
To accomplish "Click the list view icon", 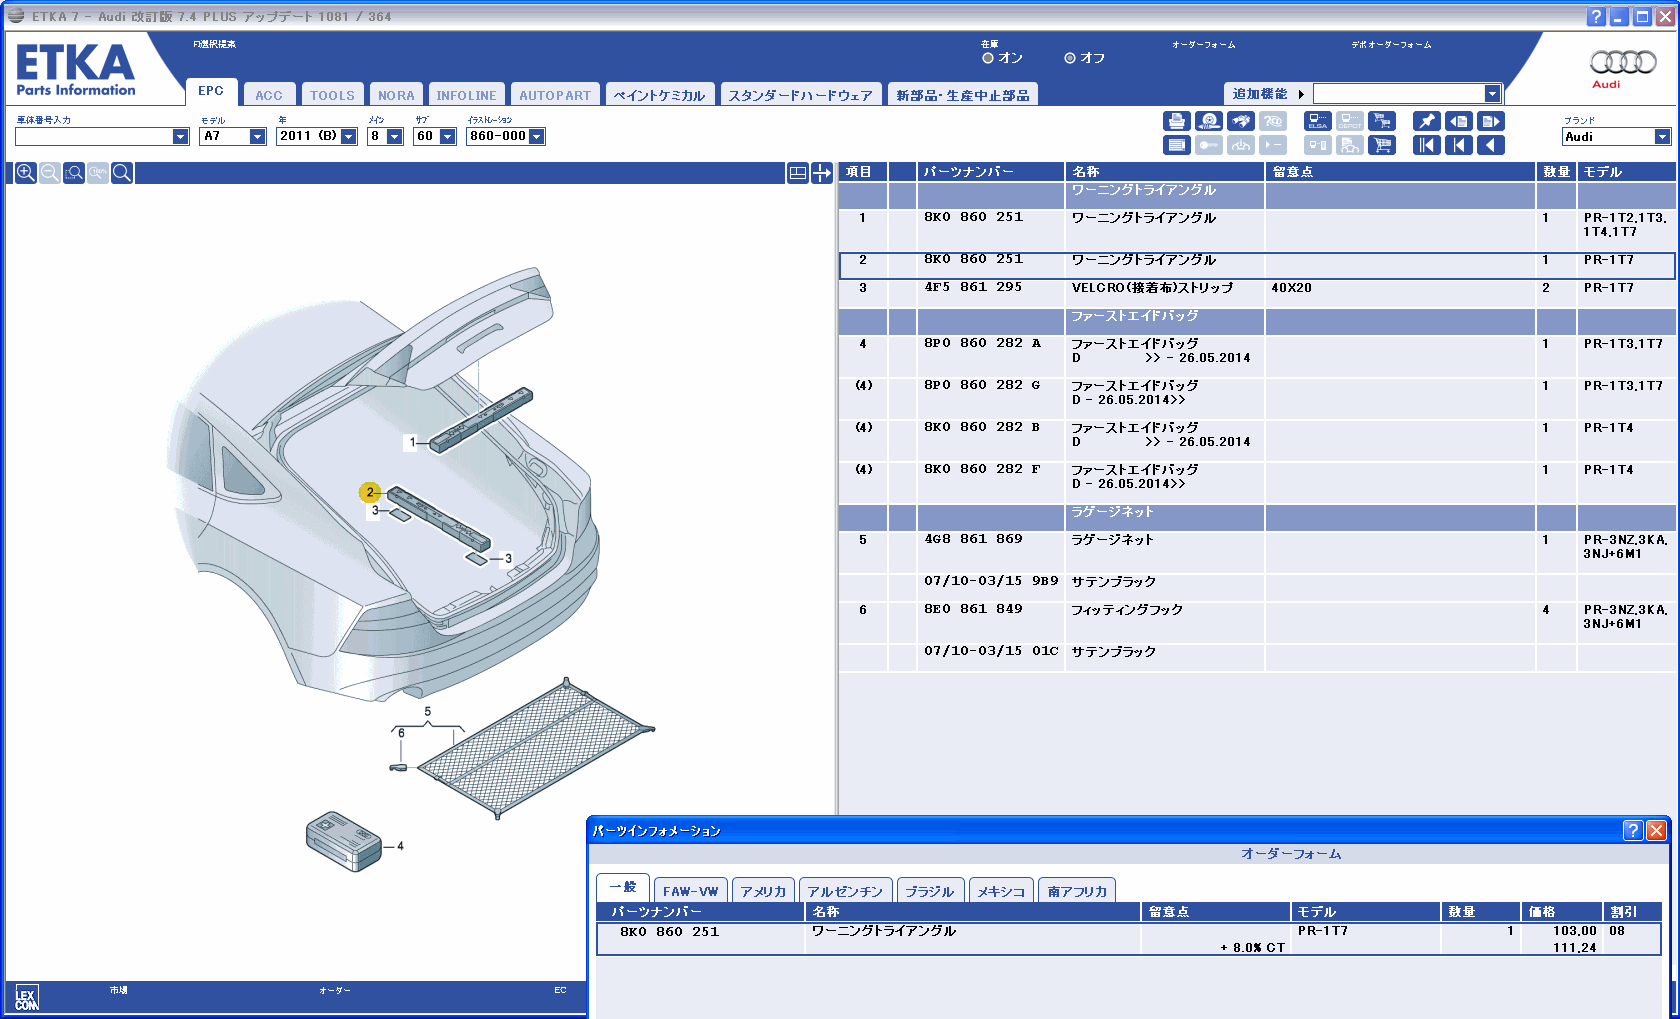I will coord(1177,145).
